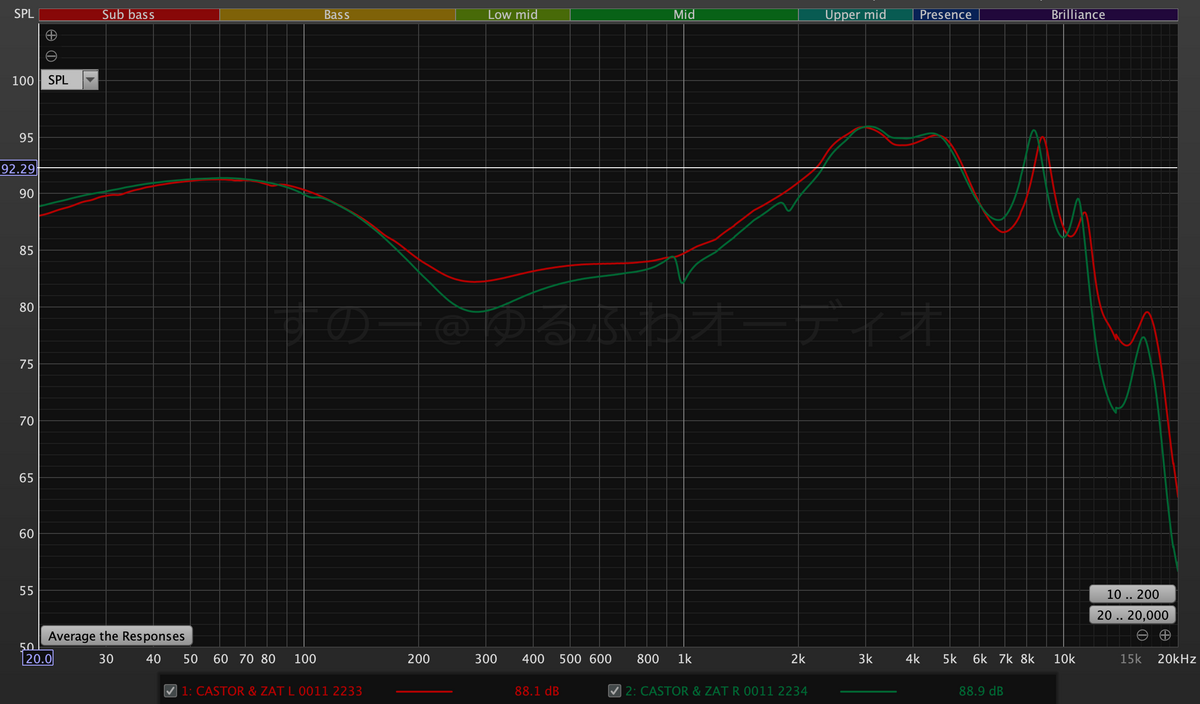Click the 20.0 start frequency field

(x=38, y=659)
